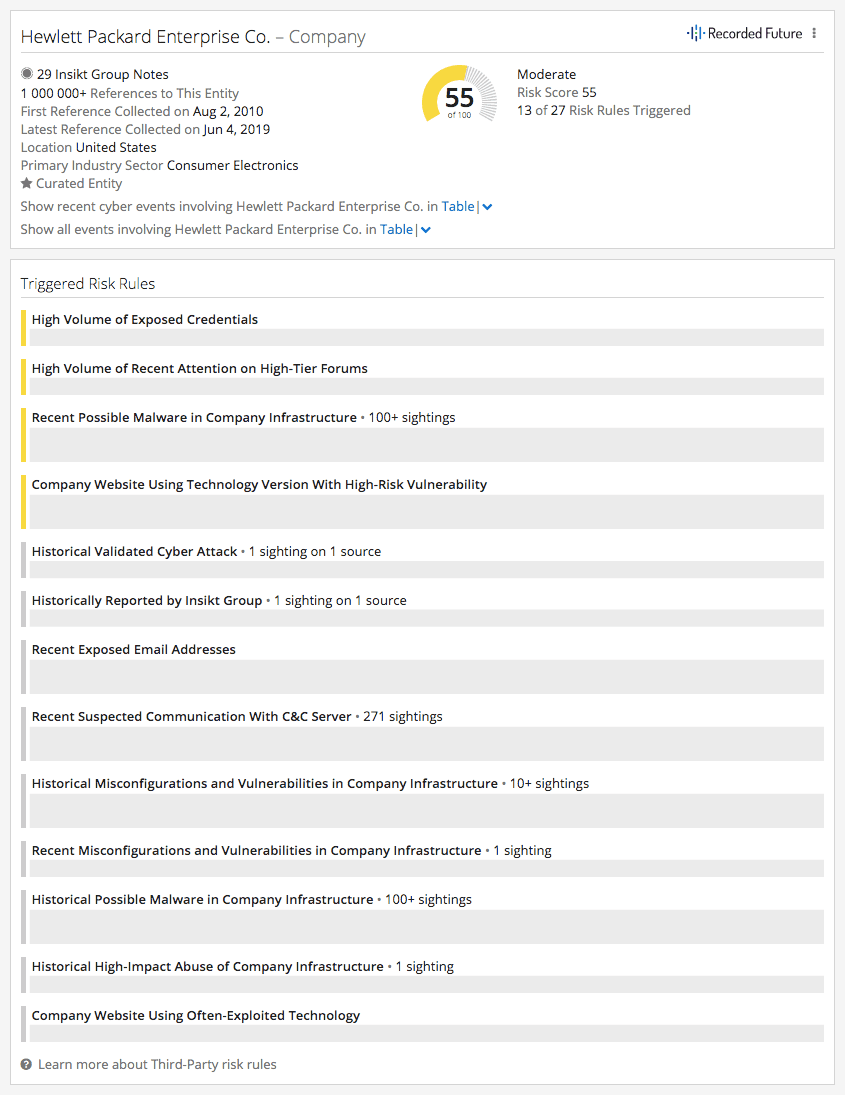Open all events in Table link
Viewport: 845px width, 1095px height.
coord(396,230)
